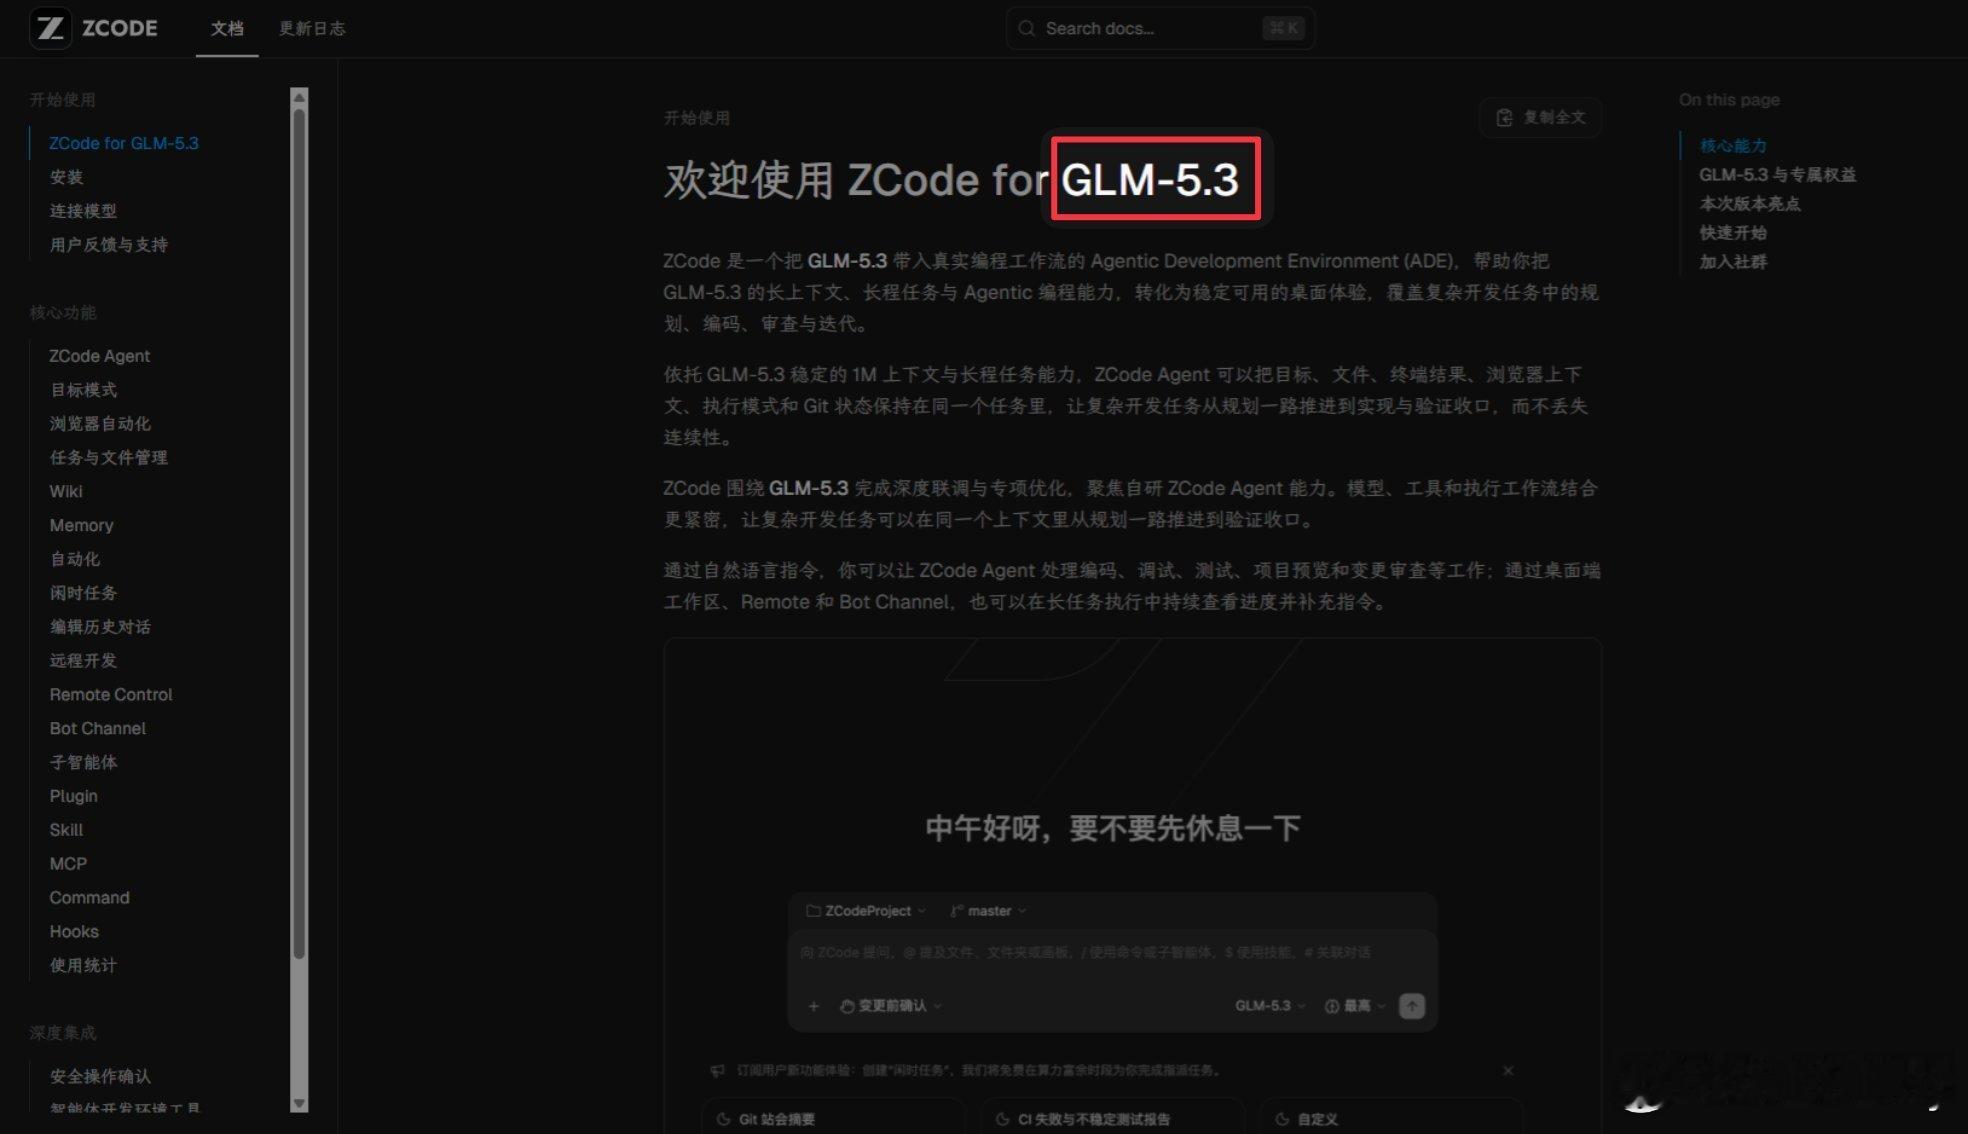Click the megaphone announcement icon
The width and height of the screenshot is (1968, 1134).
click(x=717, y=1070)
